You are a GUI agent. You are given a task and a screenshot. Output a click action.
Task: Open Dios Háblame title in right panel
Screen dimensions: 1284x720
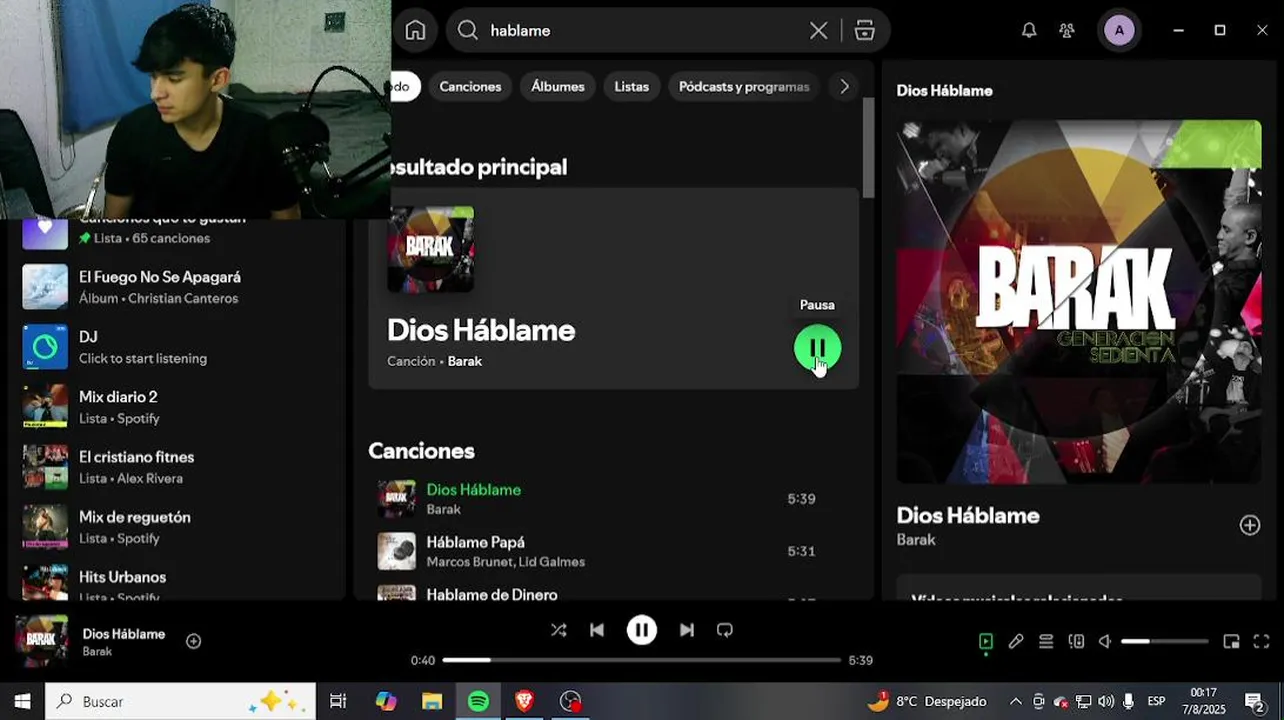pos(968,515)
